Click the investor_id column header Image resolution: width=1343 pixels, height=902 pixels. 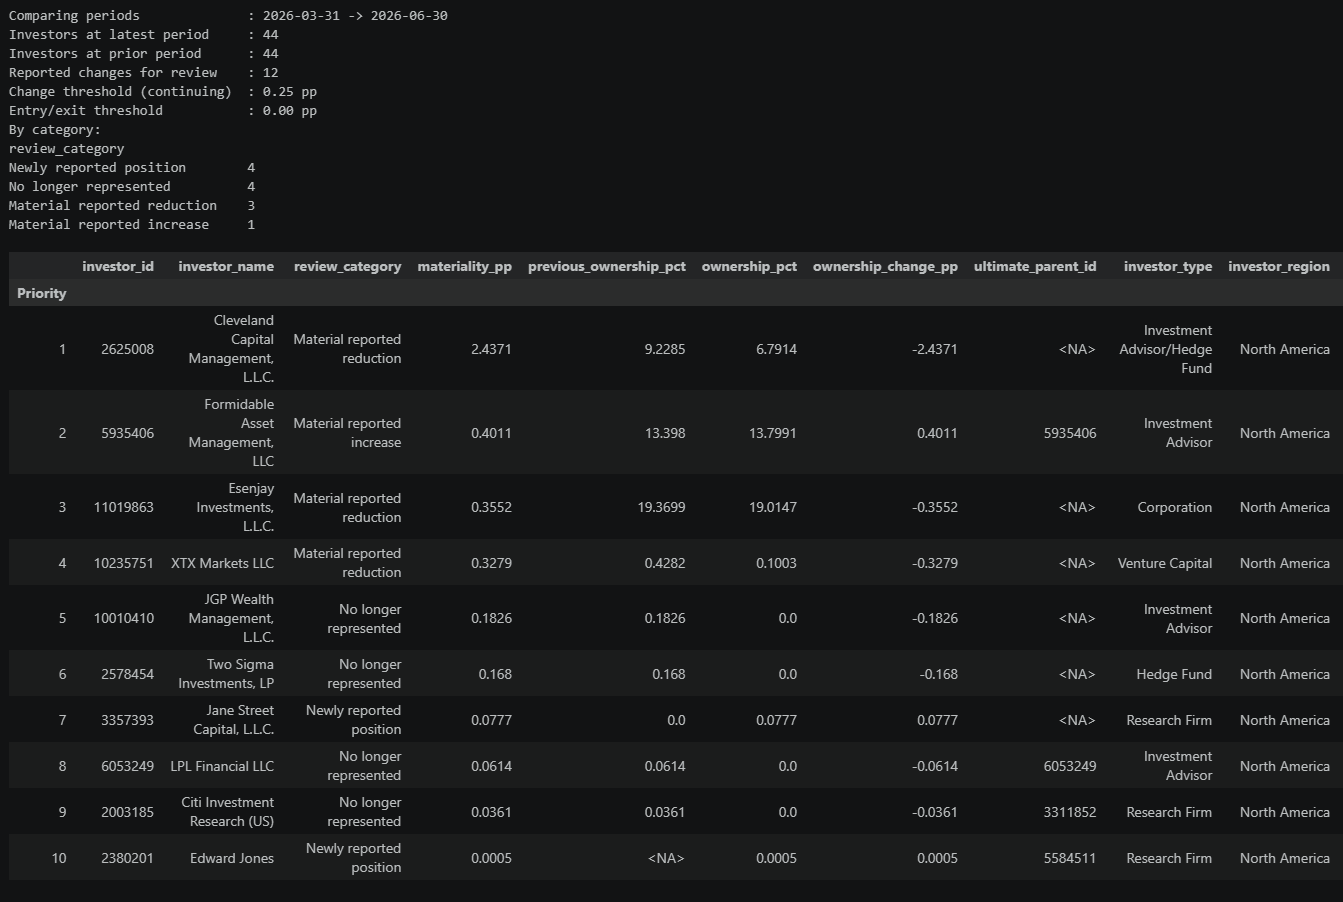point(118,266)
